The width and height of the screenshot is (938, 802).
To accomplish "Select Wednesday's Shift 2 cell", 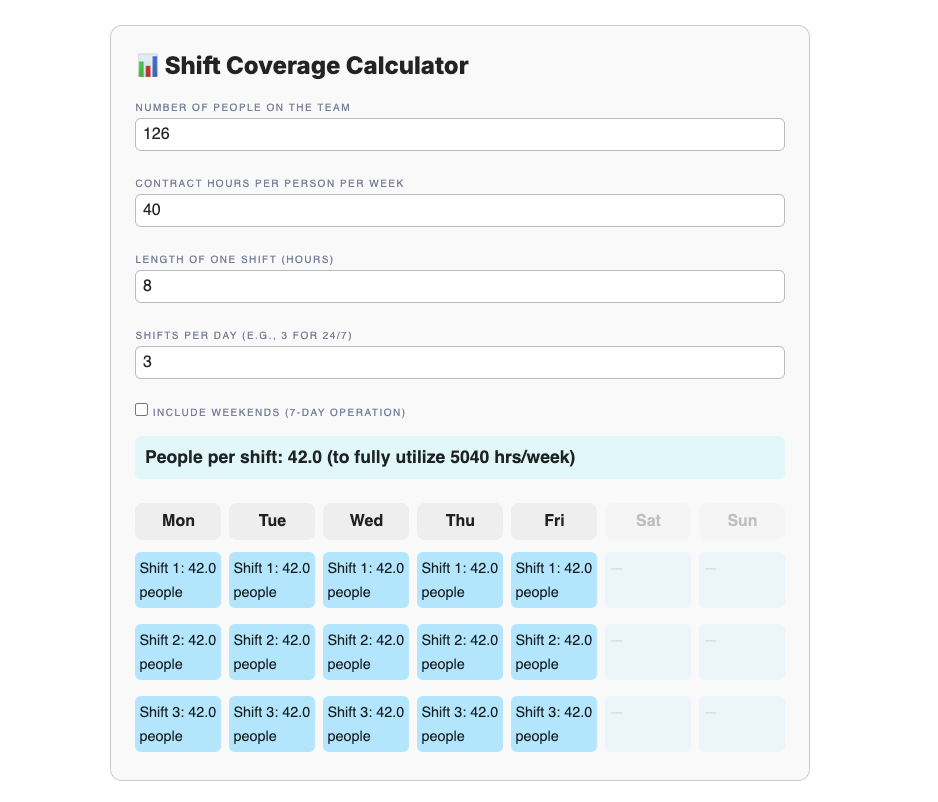I will tap(365, 652).
